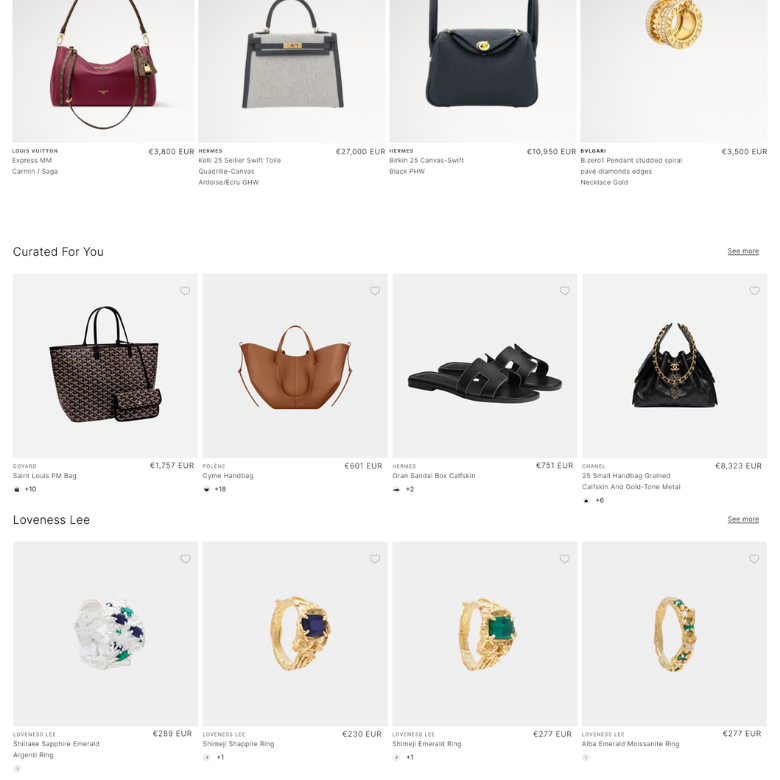
Task: Show +6 variants of Chanel 25 handbag
Action: coord(599,500)
